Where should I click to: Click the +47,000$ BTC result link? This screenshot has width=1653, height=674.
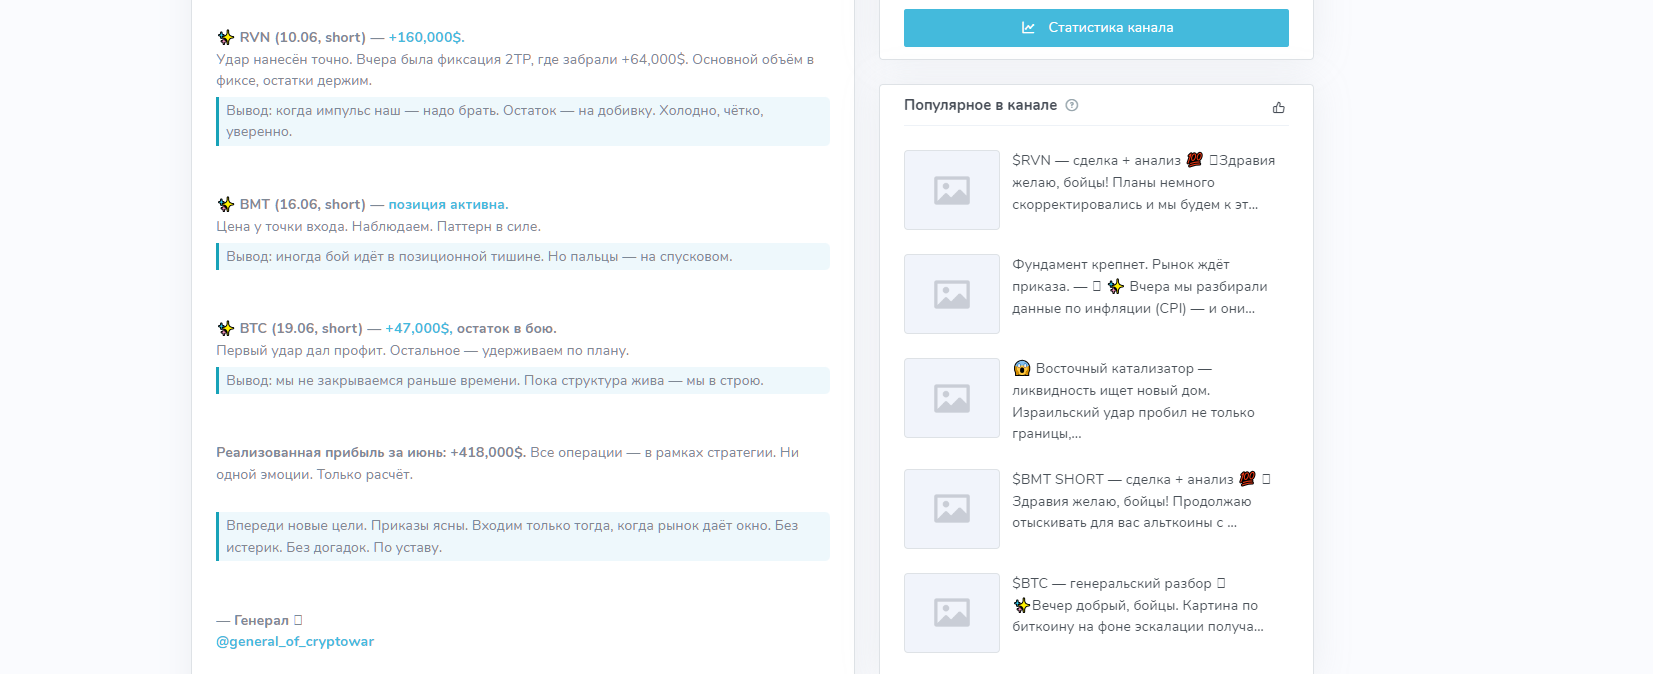(x=418, y=328)
